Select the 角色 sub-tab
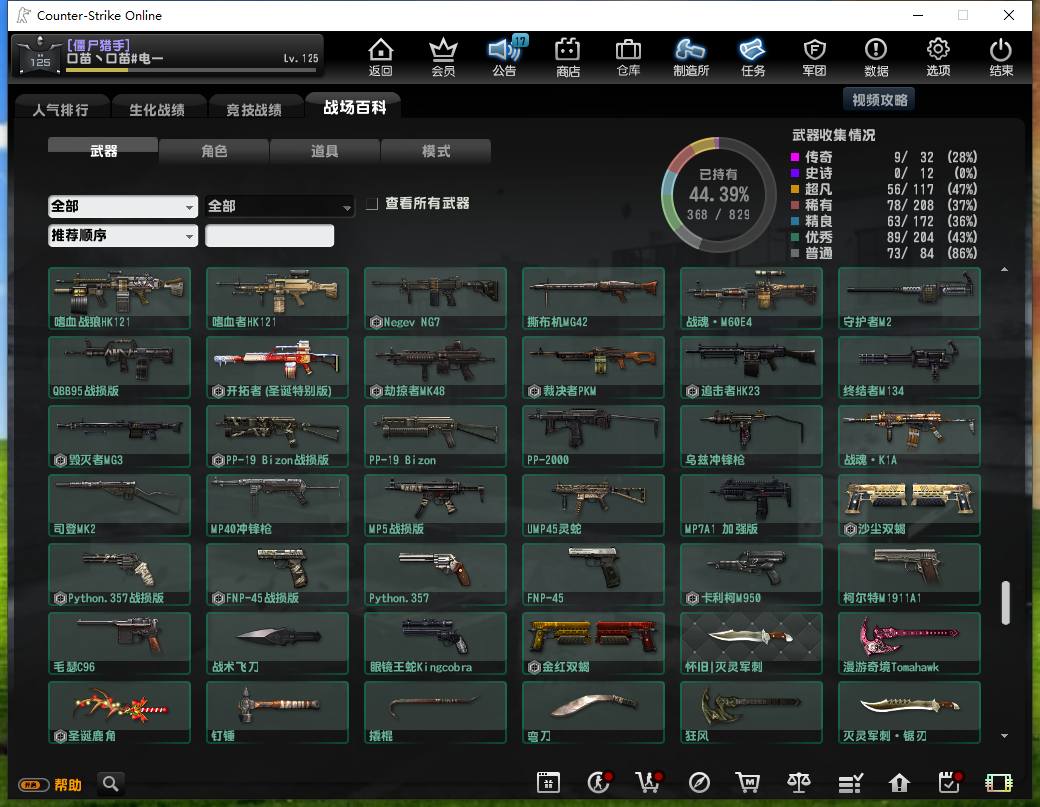Image resolution: width=1040 pixels, height=807 pixels. [214, 151]
